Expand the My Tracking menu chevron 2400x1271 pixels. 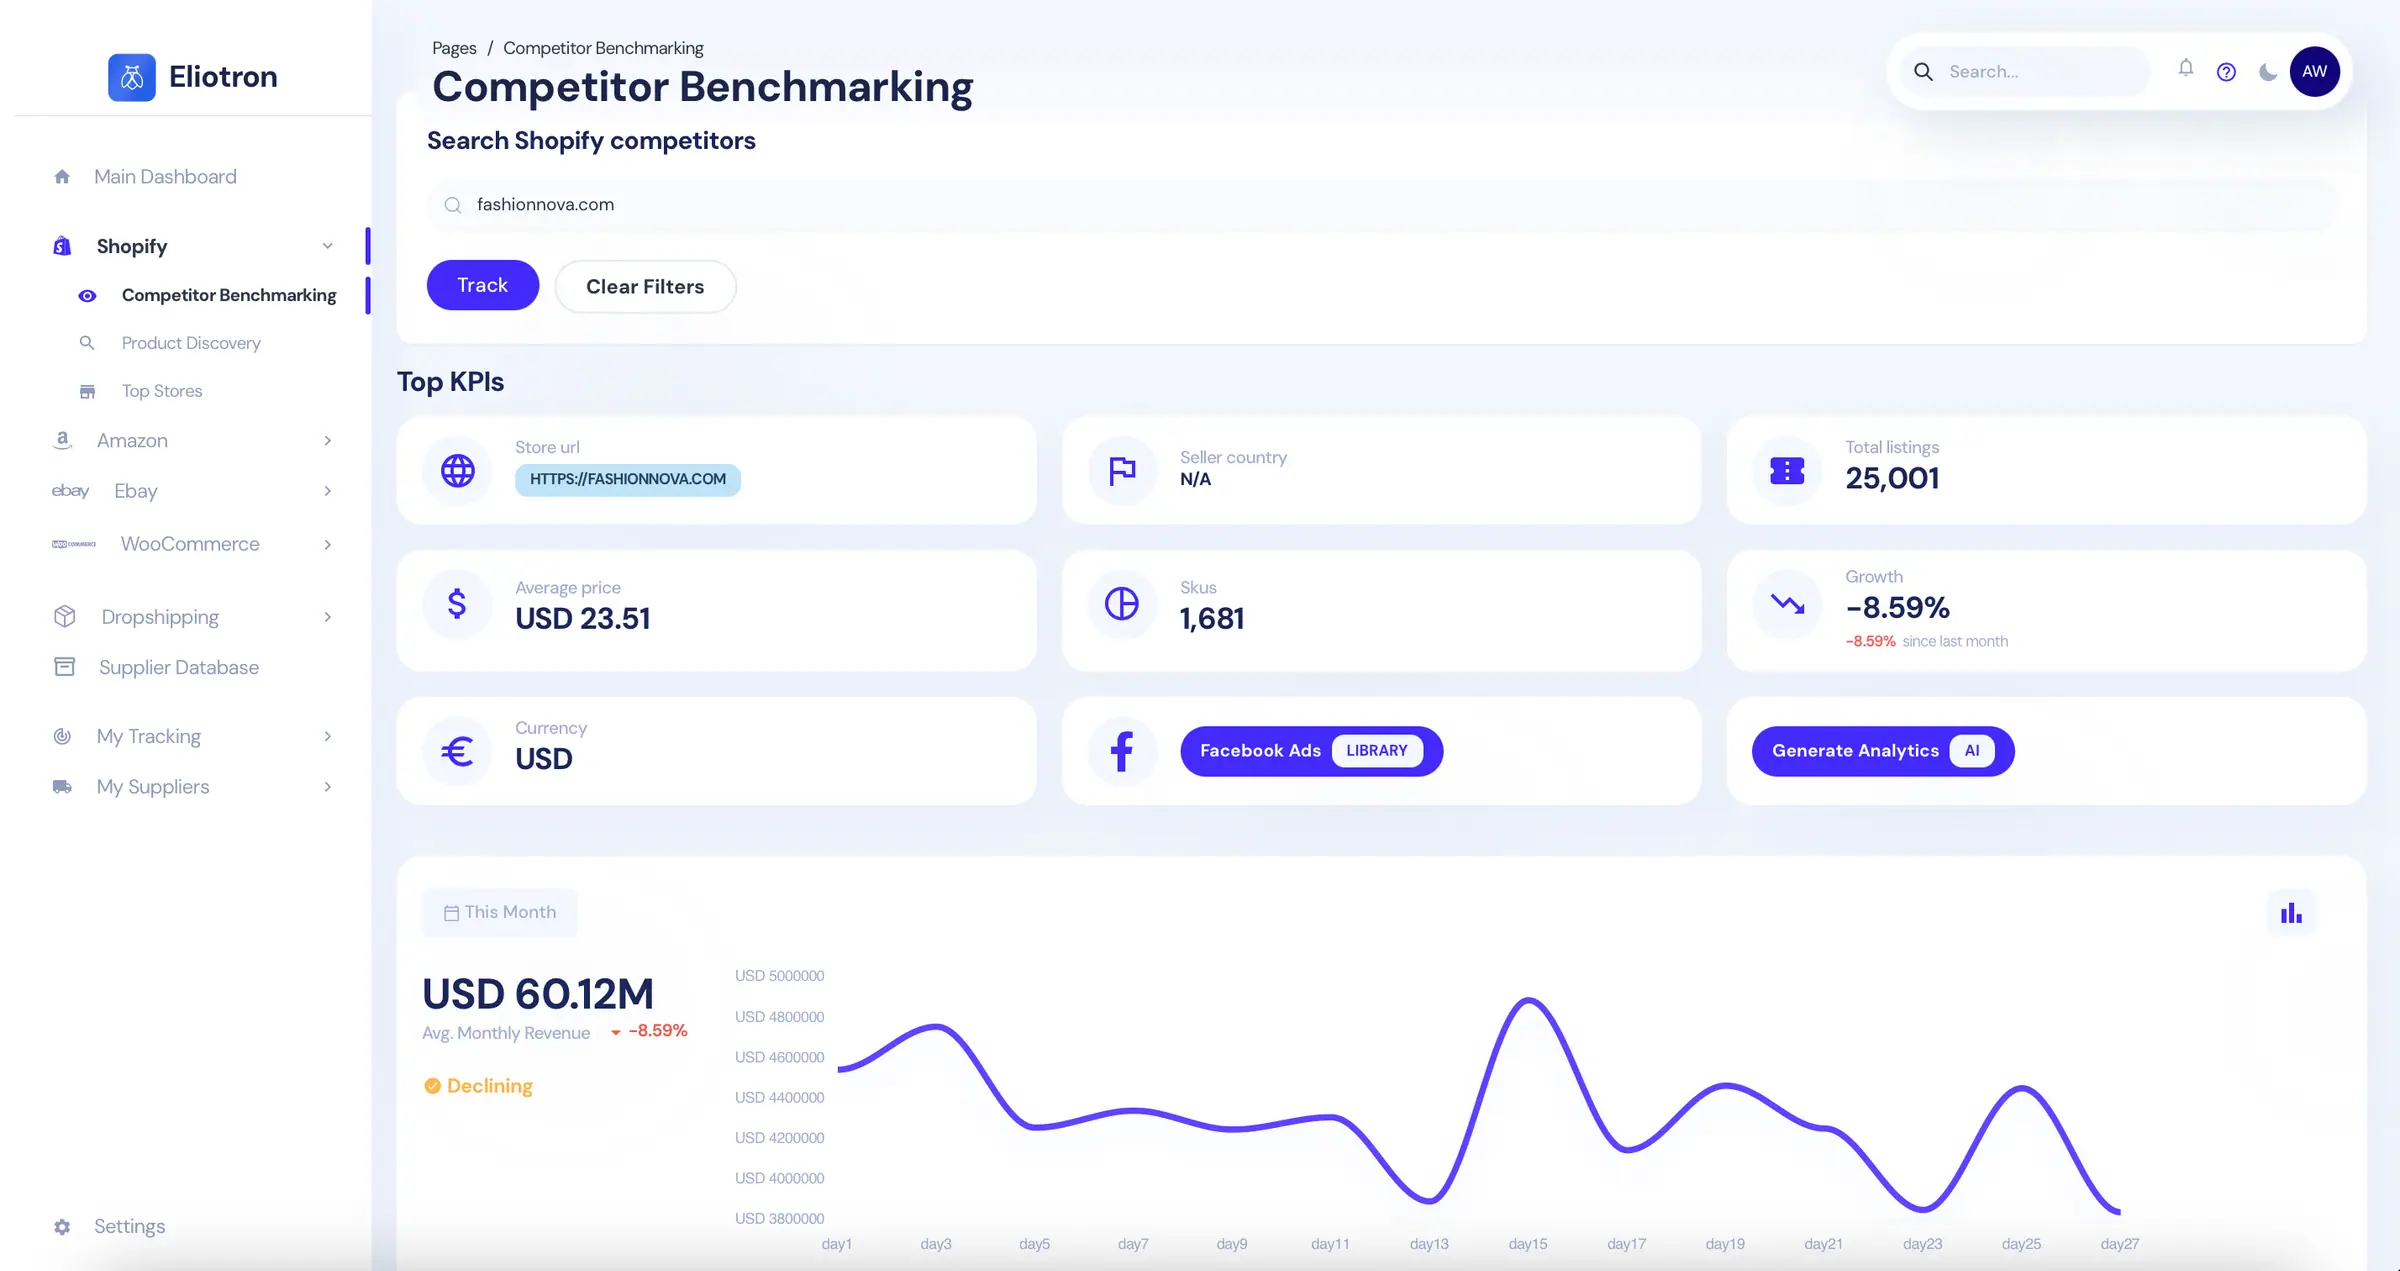pos(327,737)
